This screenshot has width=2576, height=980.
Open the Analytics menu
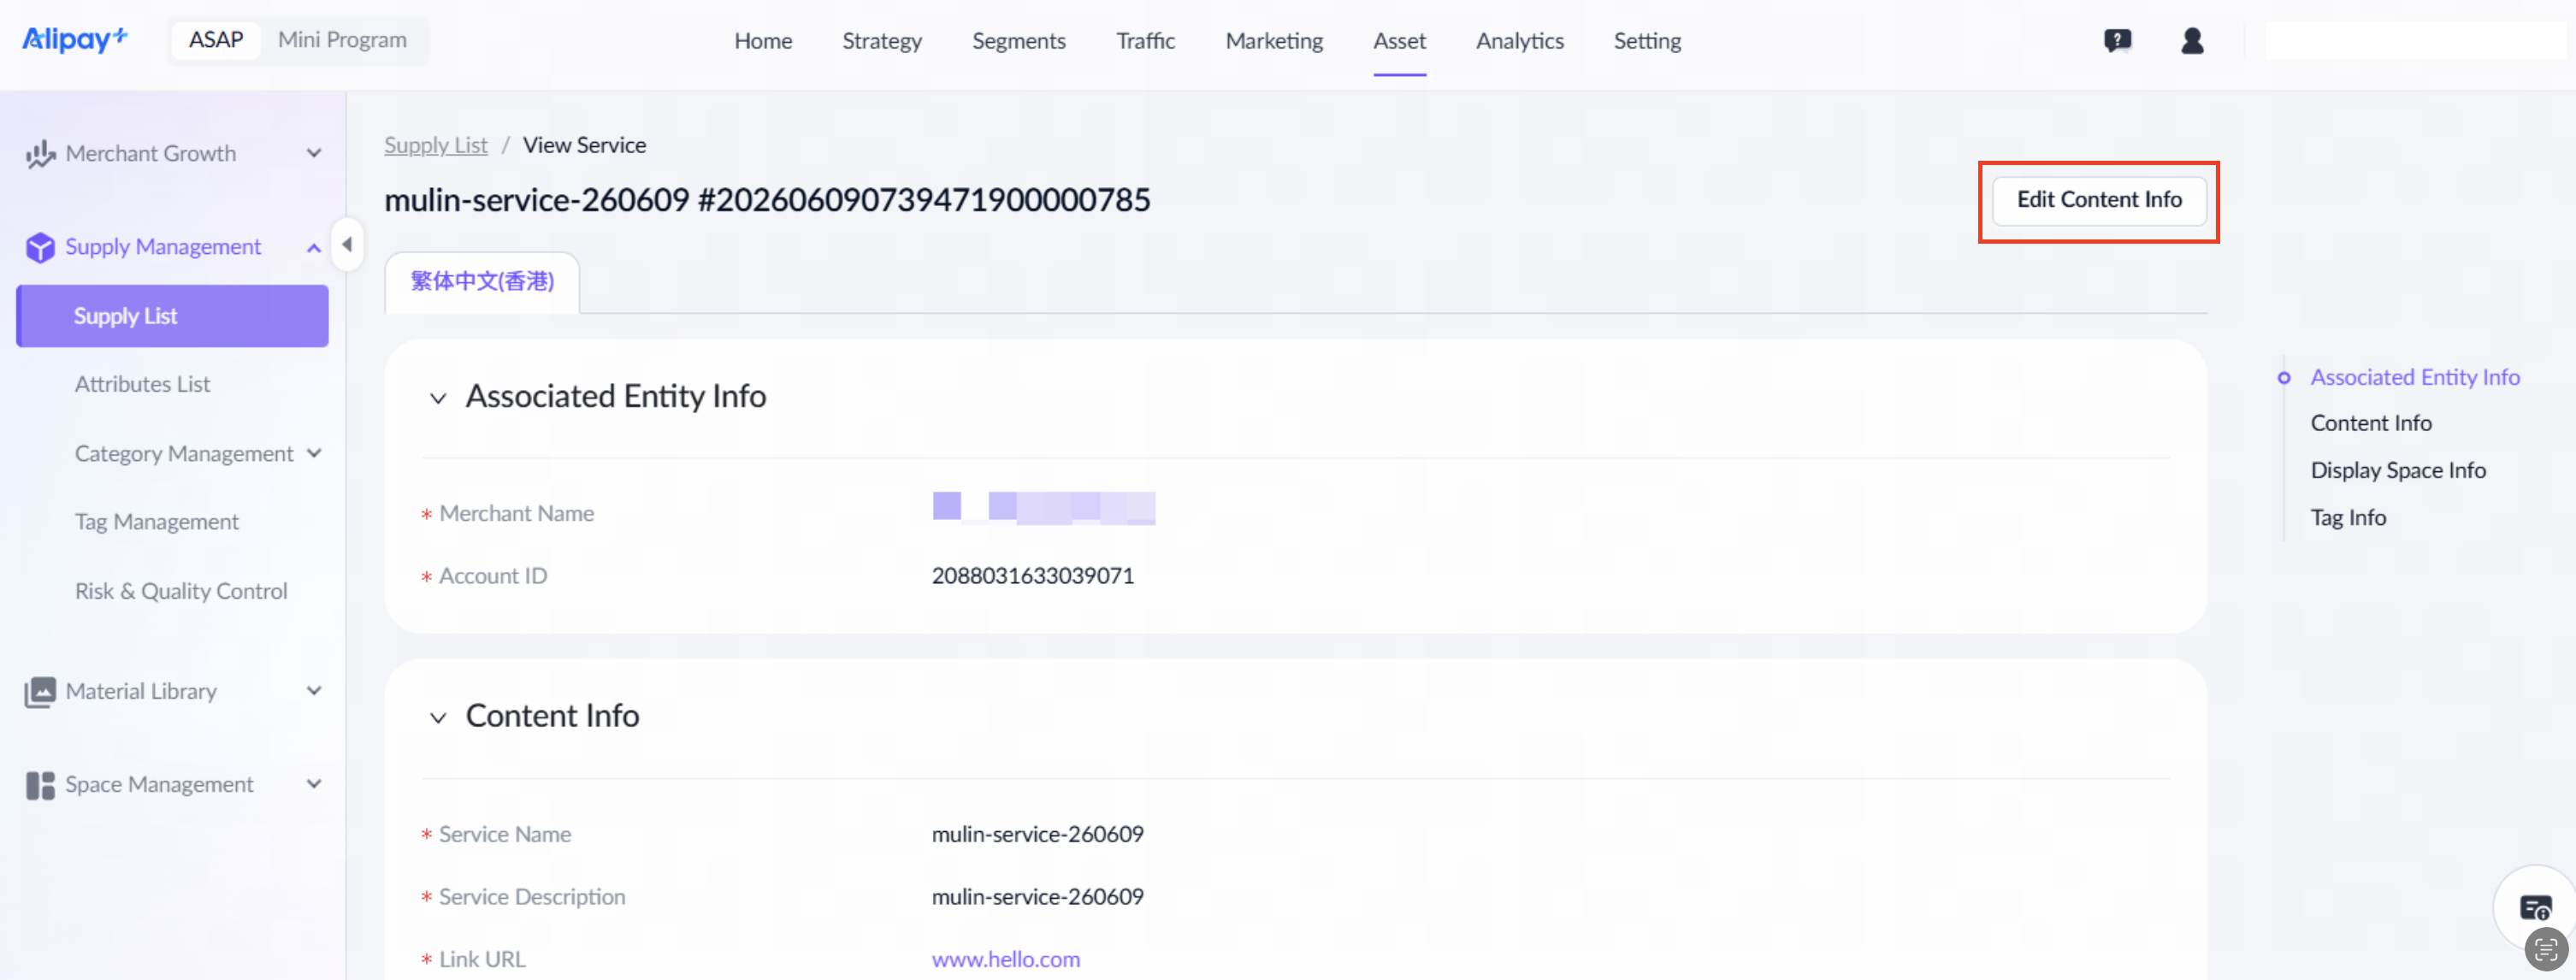point(1519,41)
